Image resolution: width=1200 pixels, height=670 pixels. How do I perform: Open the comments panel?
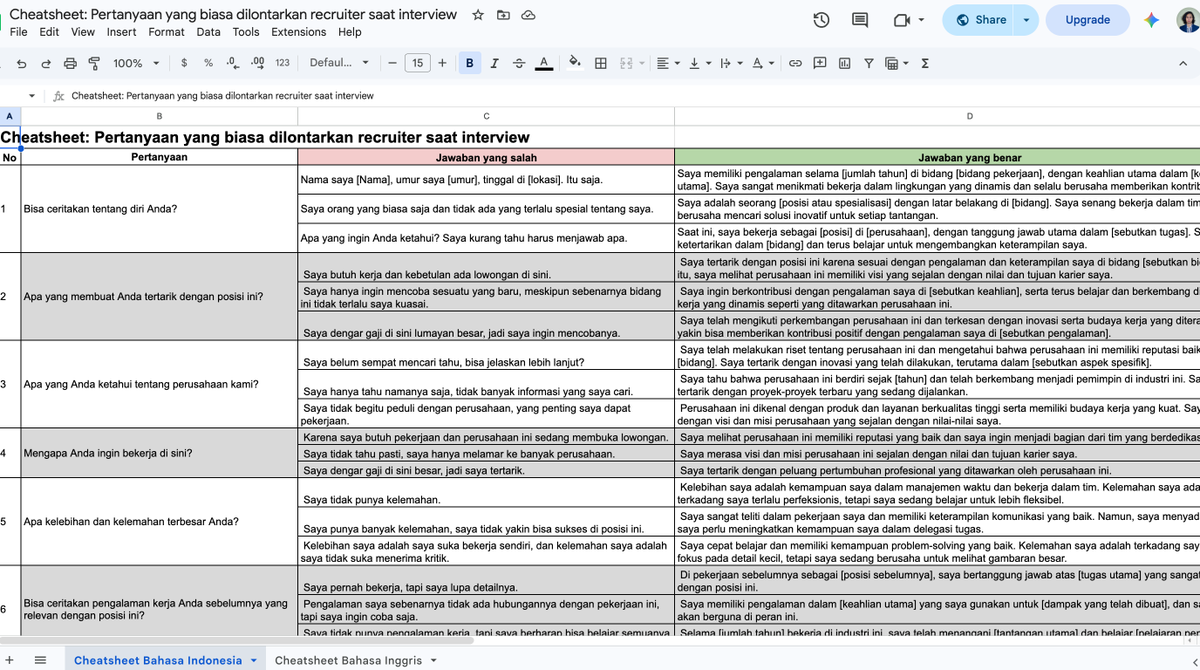click(860, 20)
